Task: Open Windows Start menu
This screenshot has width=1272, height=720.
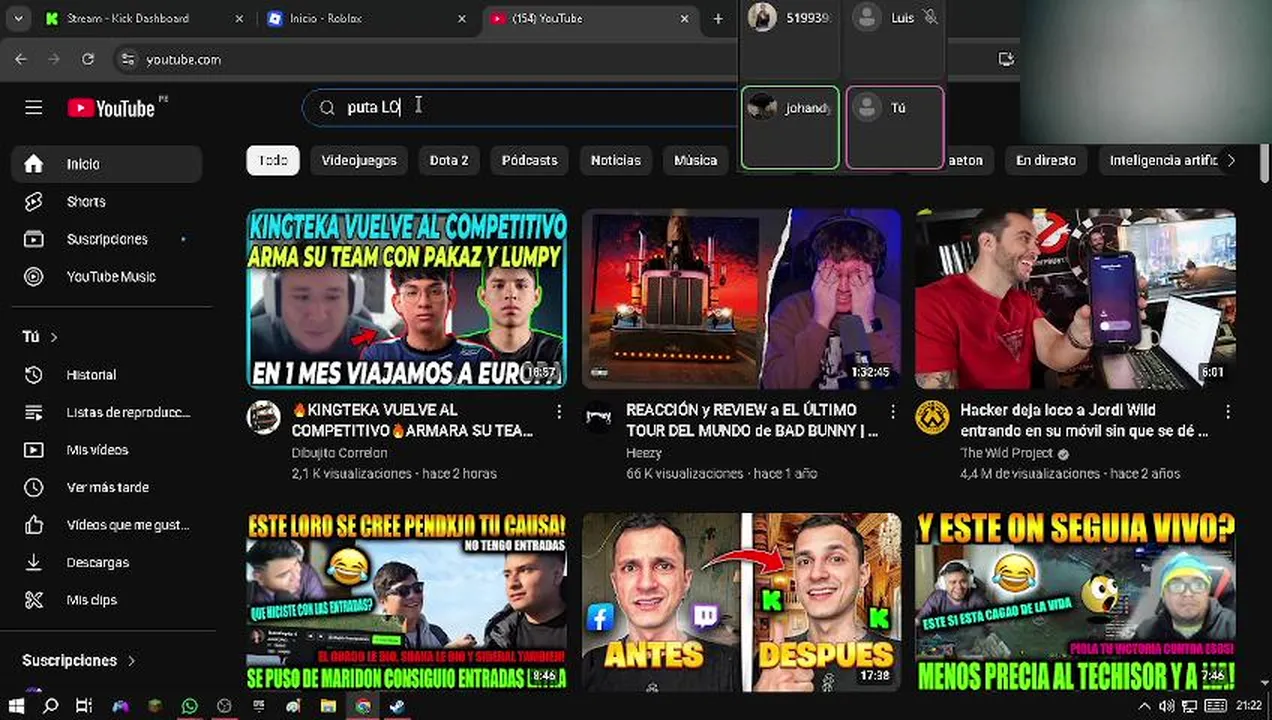Action: 17,706
